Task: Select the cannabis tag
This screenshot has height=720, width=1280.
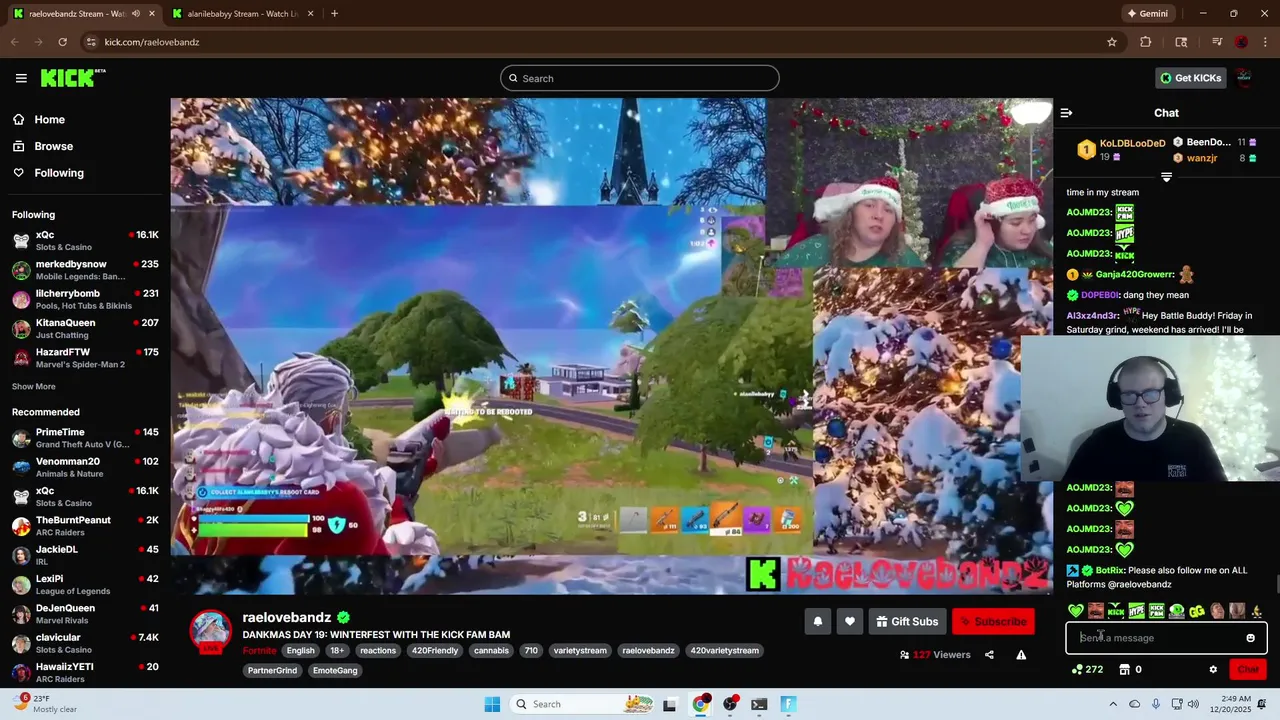Action: pyautogui.click(x=491, y=650)
